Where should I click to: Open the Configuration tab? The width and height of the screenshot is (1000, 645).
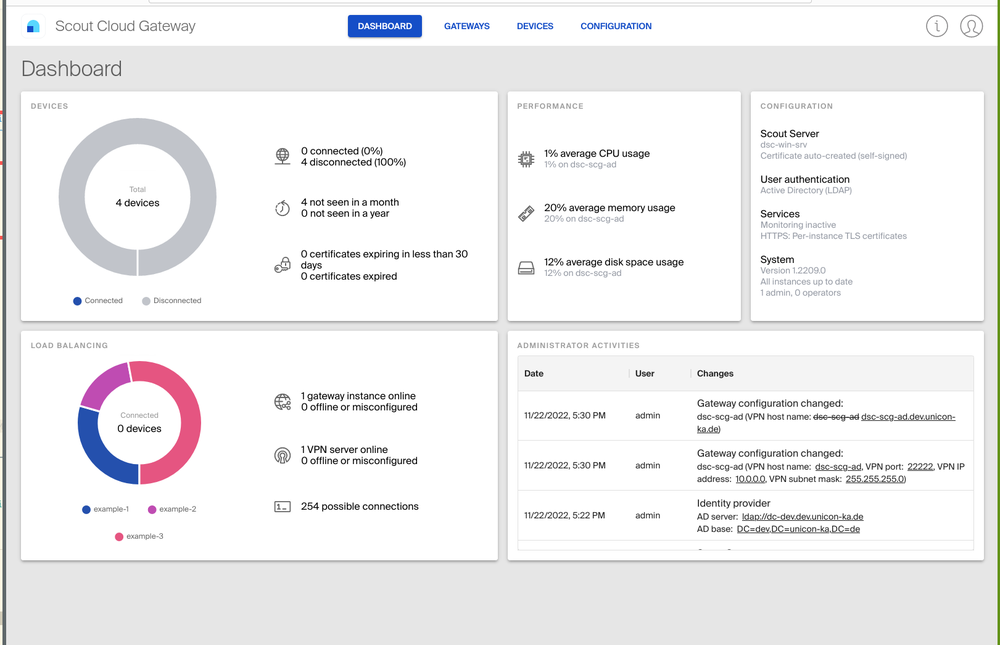pyautogui.click(x=616, y=26)
